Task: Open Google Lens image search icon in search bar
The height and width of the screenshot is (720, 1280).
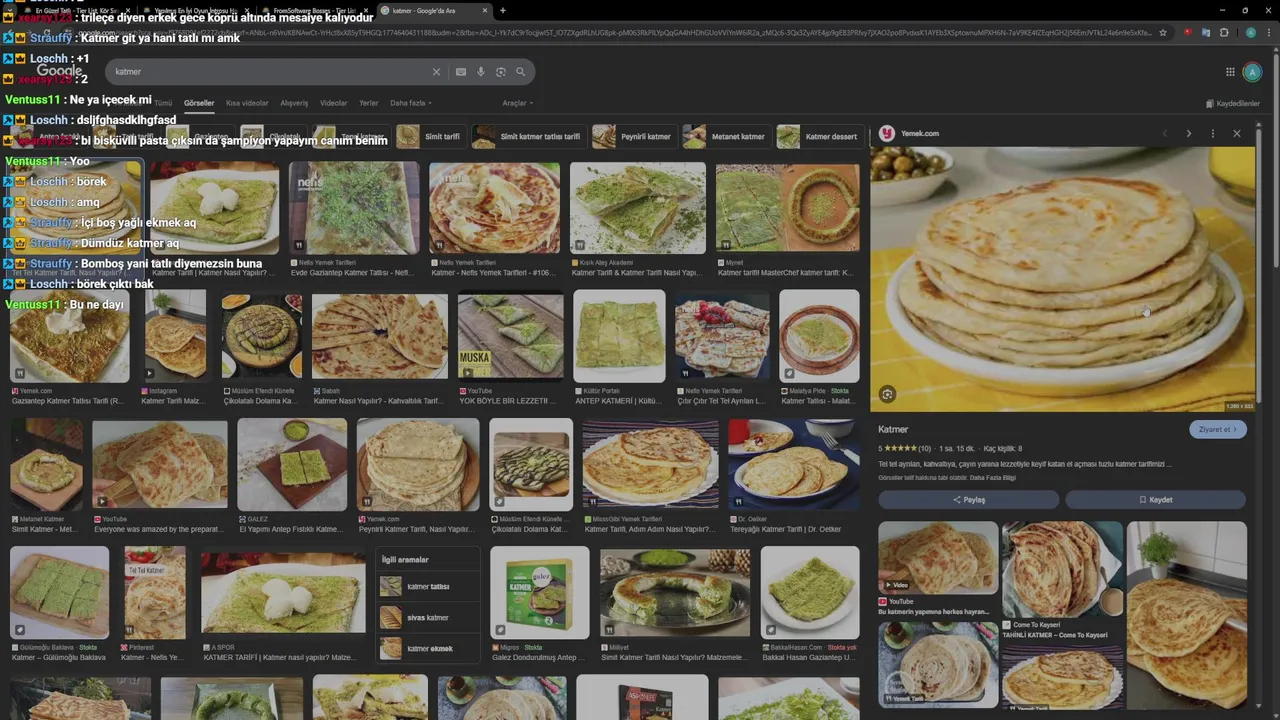Action: (x=501, y=72)
